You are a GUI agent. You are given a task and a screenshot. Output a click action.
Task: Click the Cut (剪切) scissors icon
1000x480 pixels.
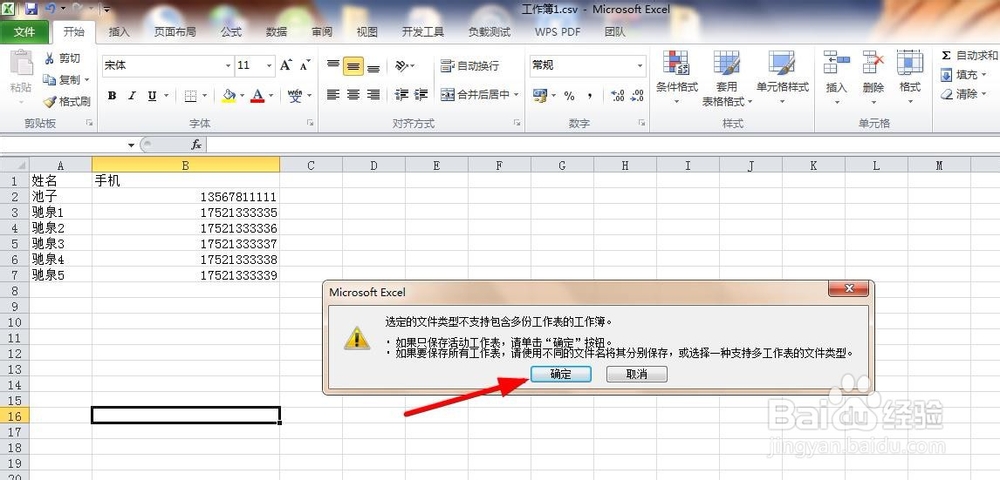49,59
